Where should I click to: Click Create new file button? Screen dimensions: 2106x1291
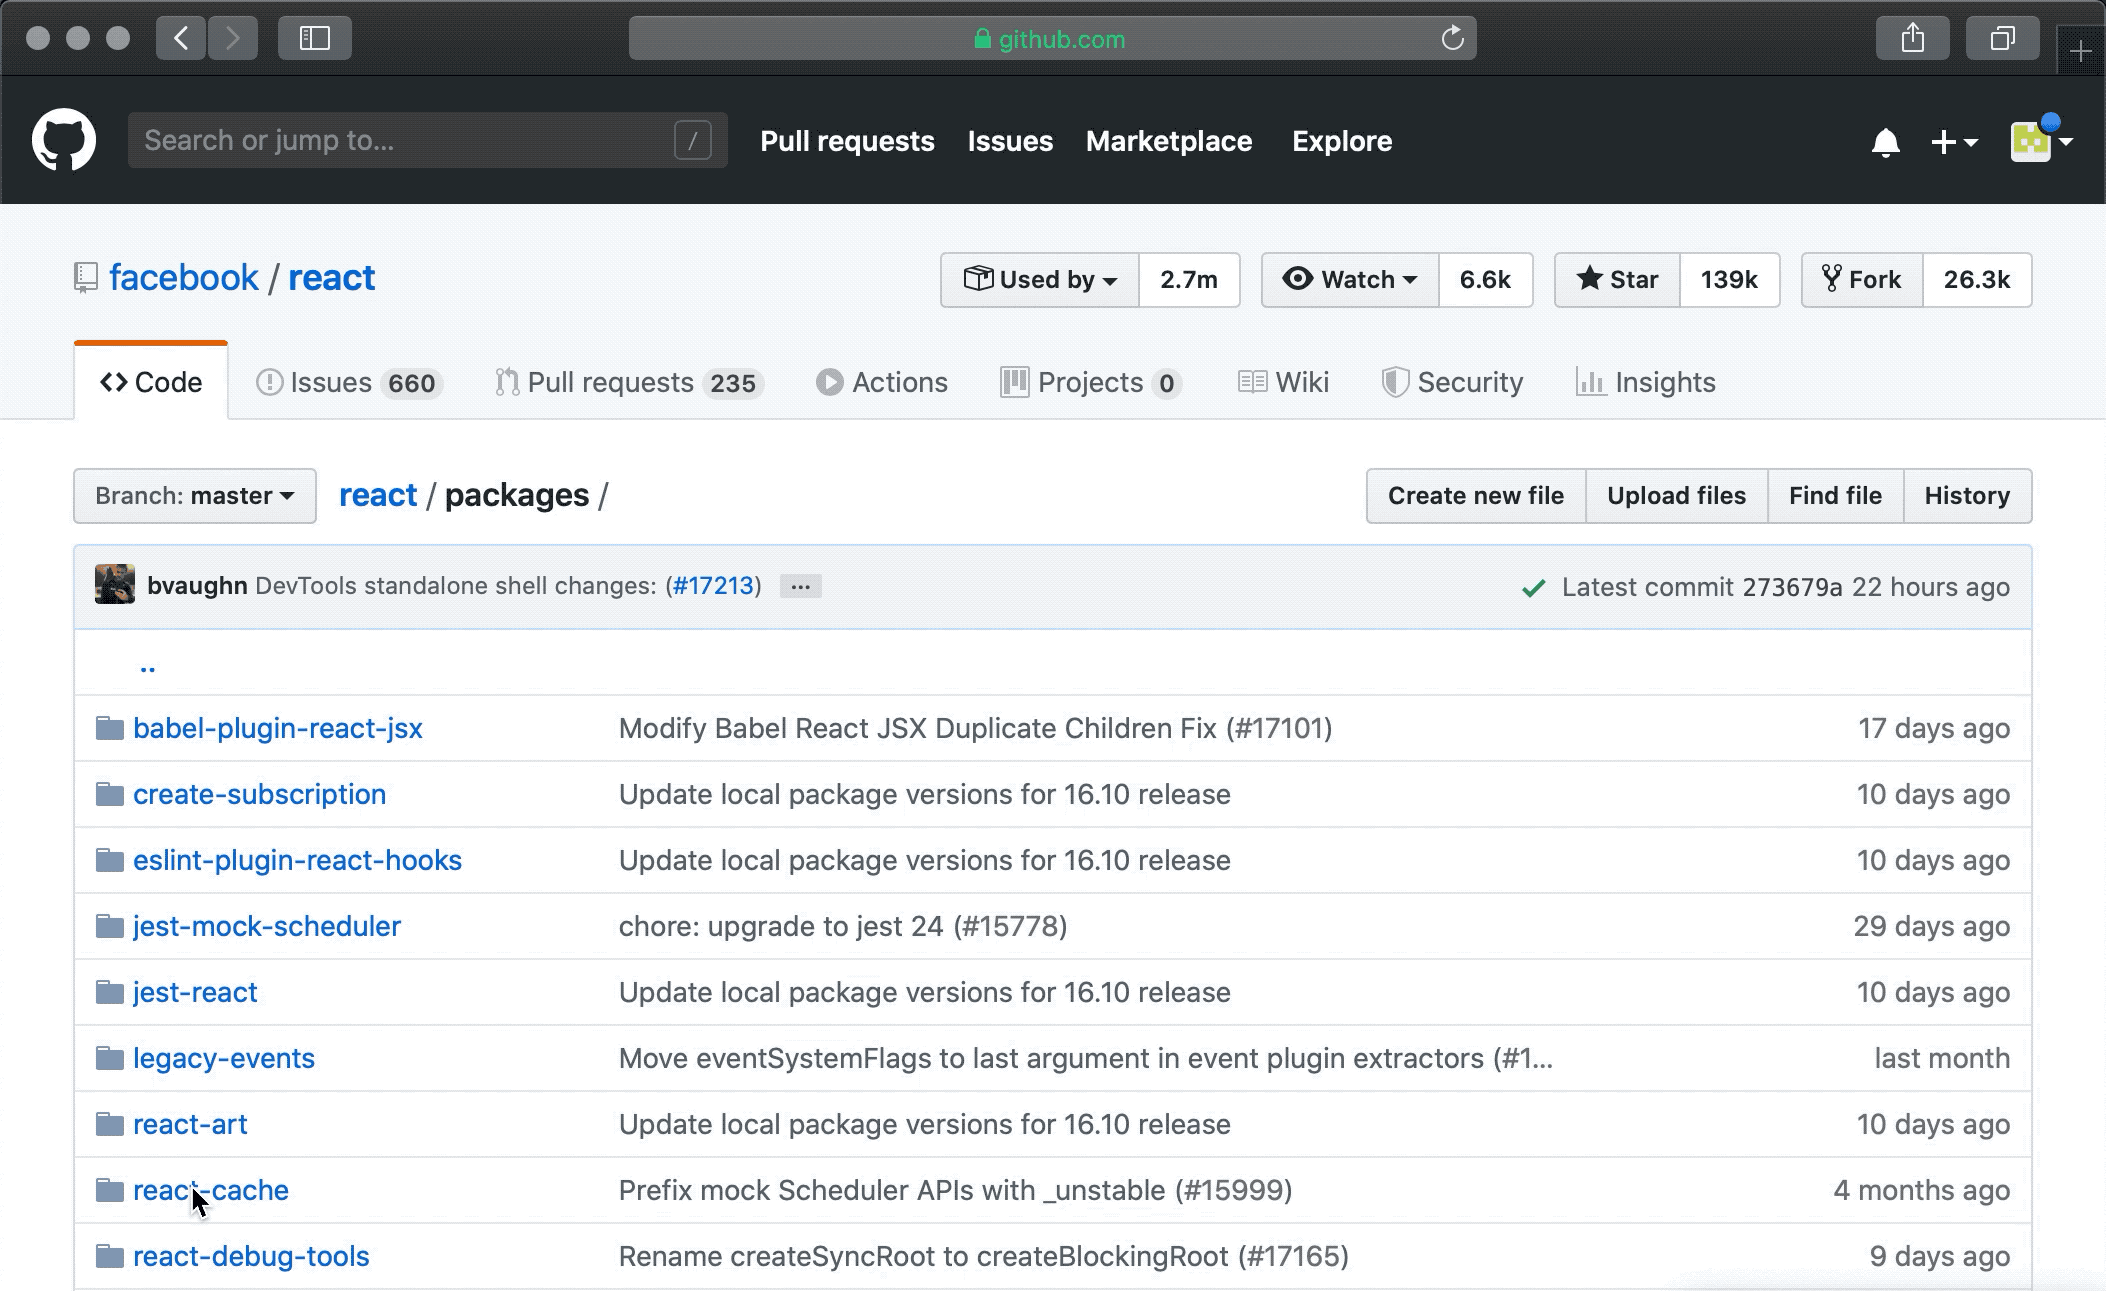point(1476,496)
